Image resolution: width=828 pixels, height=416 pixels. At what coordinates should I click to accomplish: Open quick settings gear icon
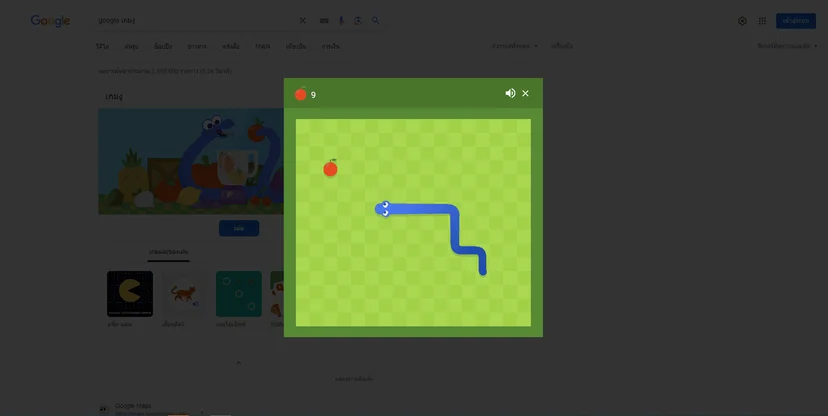coord(742,21)
